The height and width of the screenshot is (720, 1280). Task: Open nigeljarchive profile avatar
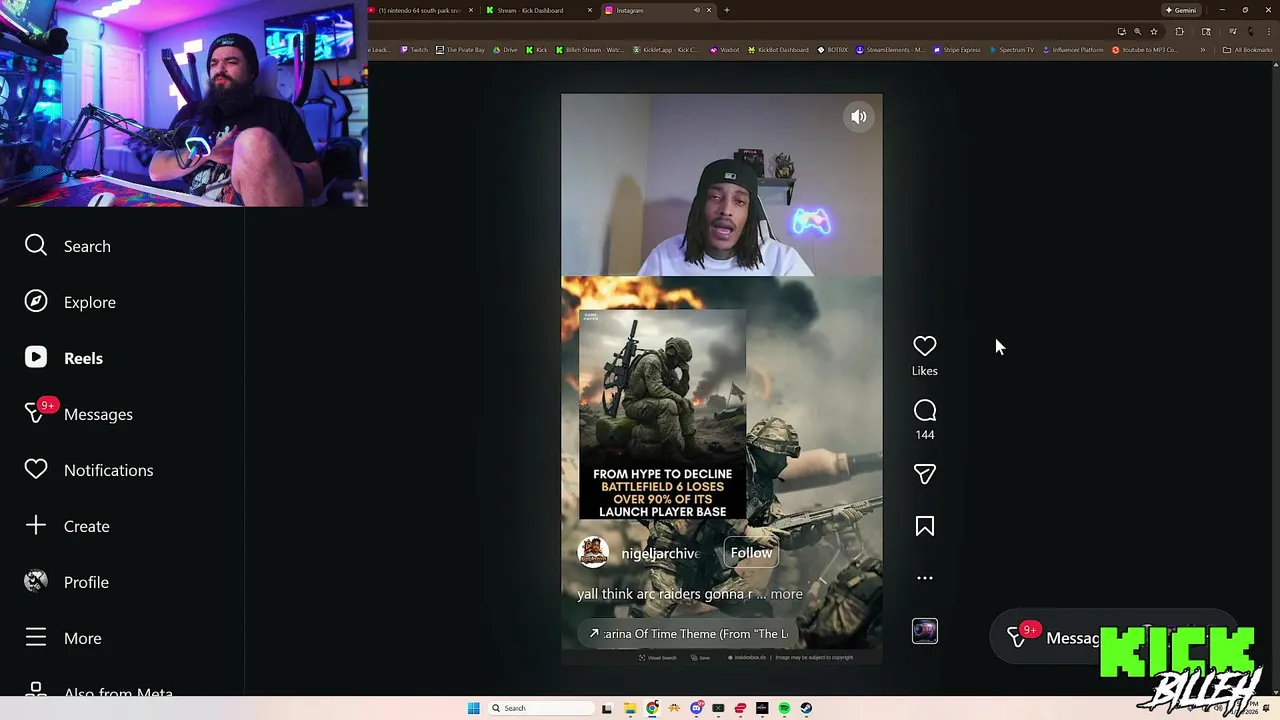(x=593, y=553)
